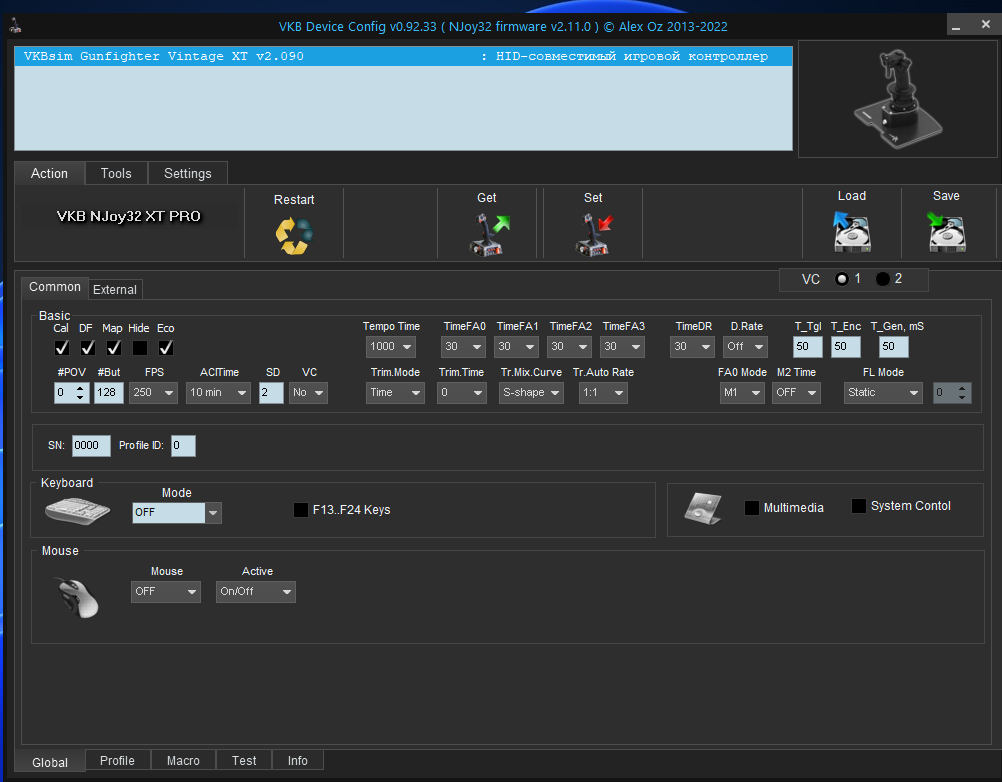Open the Tempo Time dropdown

coord(391,347)
